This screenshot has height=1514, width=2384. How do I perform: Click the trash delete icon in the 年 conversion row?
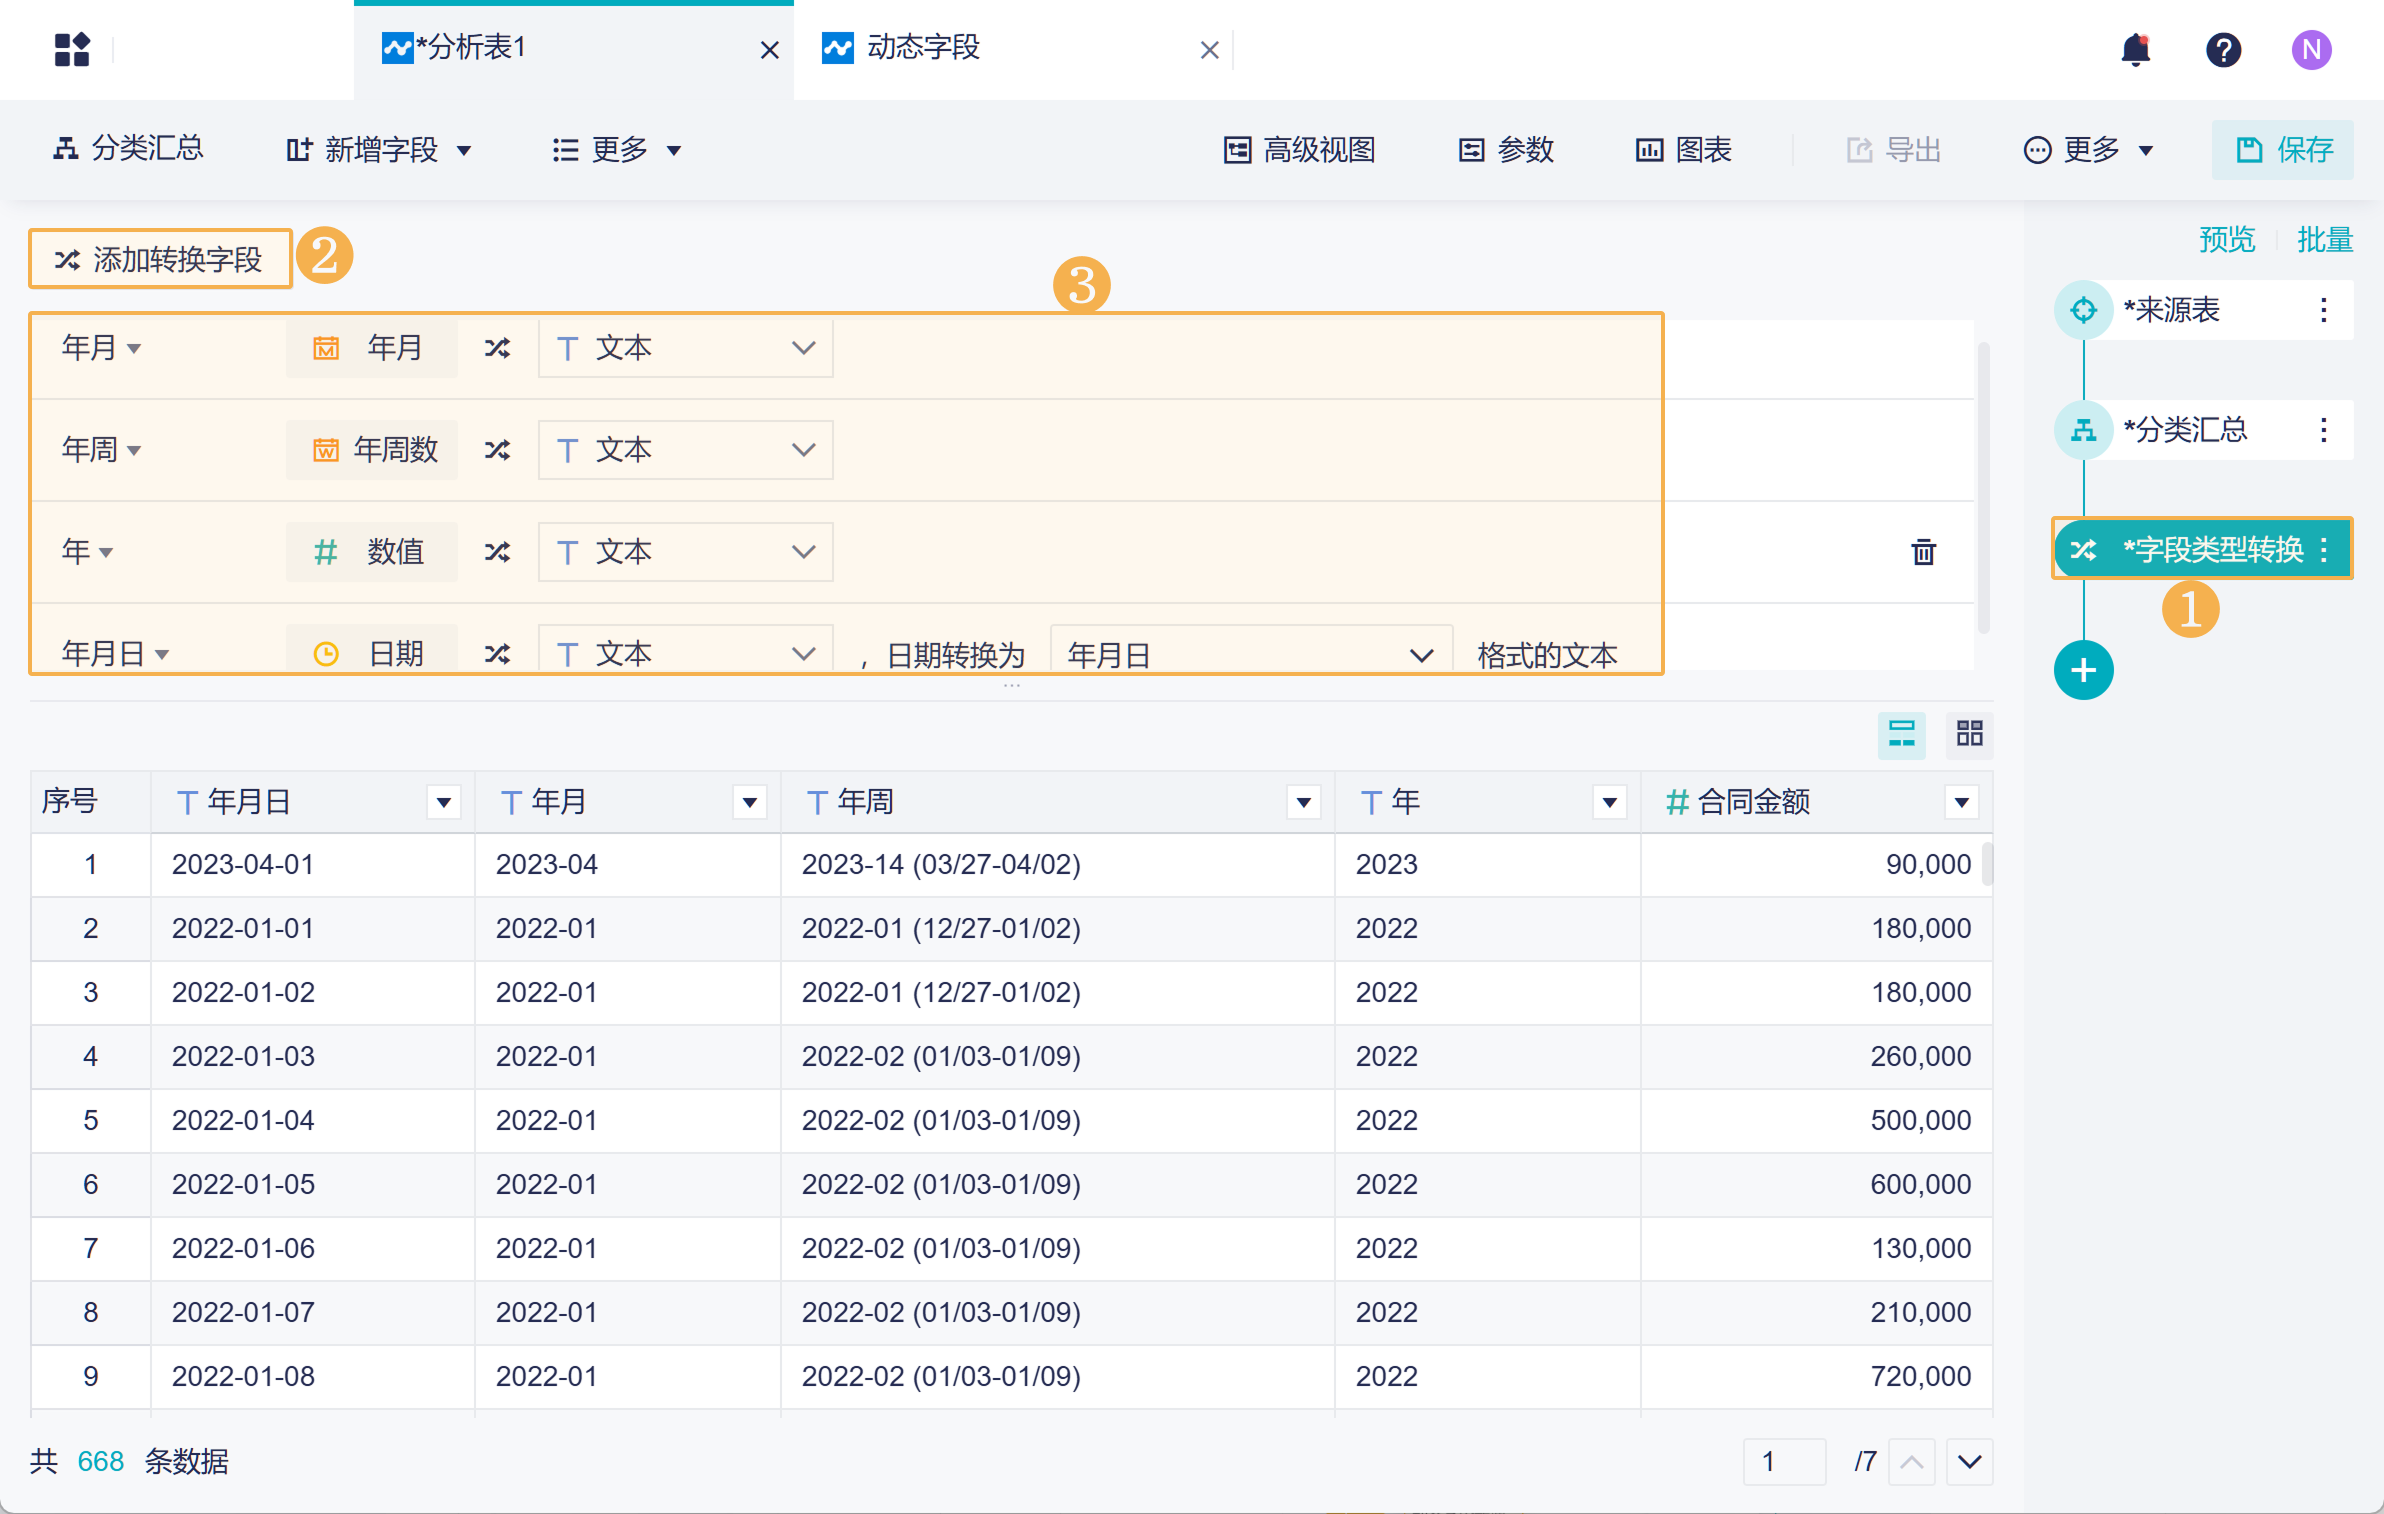tap(1923, 552)
